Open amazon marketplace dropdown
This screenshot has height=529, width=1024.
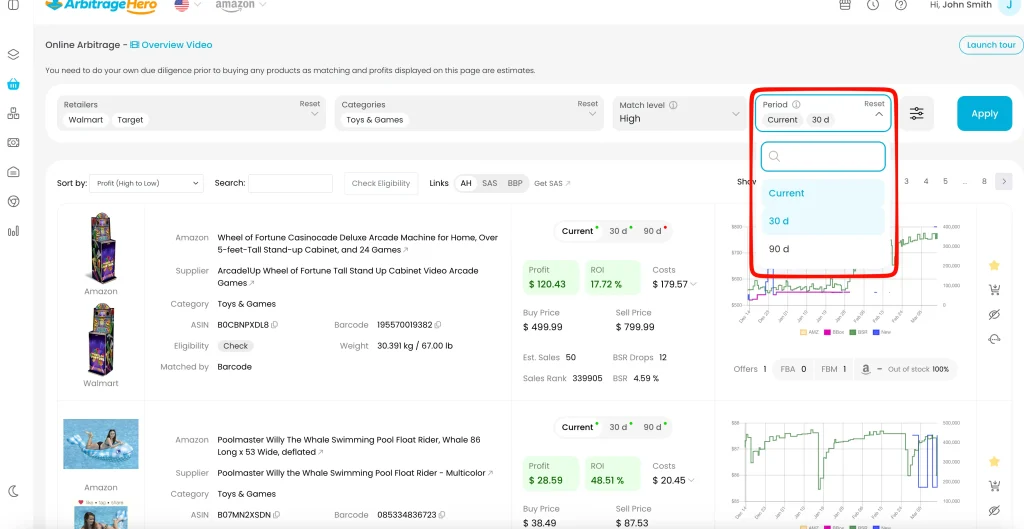(241, 5)
